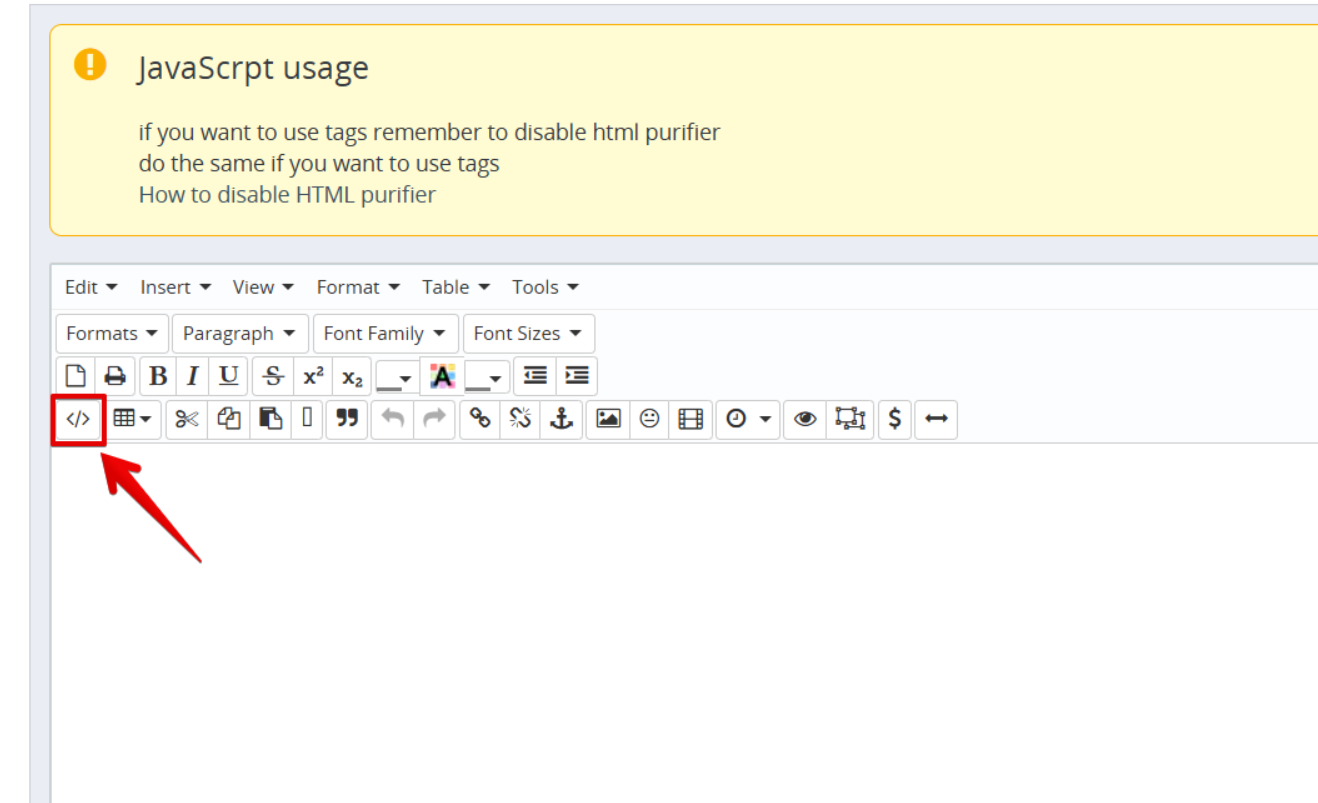The width and height of the screenshot is (1318, 803).
Task: Open the source code editor button
Action: [78, 419]
